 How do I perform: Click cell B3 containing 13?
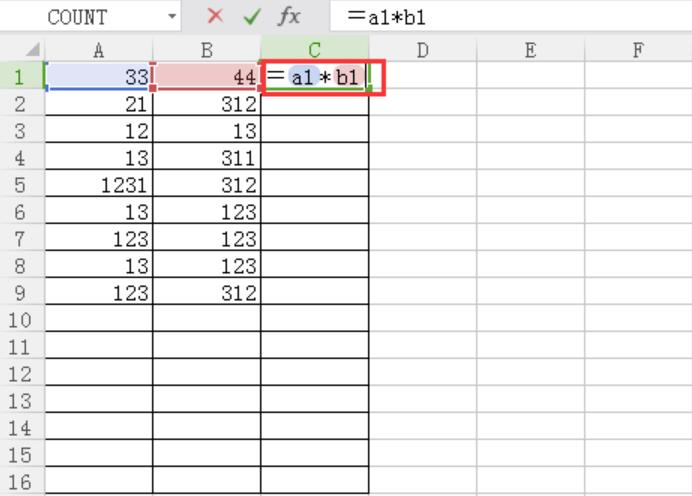click(x=207, y=129)
